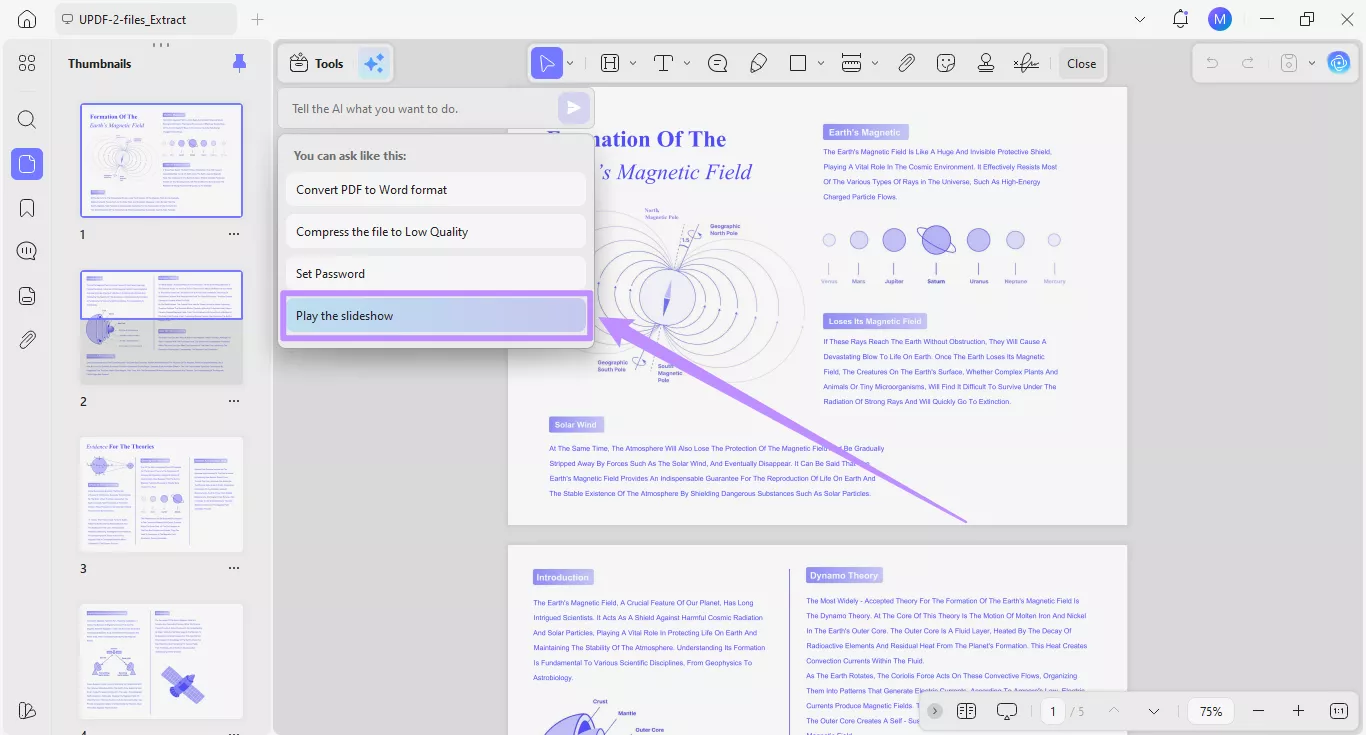Open more options for thumbnail 3
This screenshot has height=735, width=1366.
234,568
